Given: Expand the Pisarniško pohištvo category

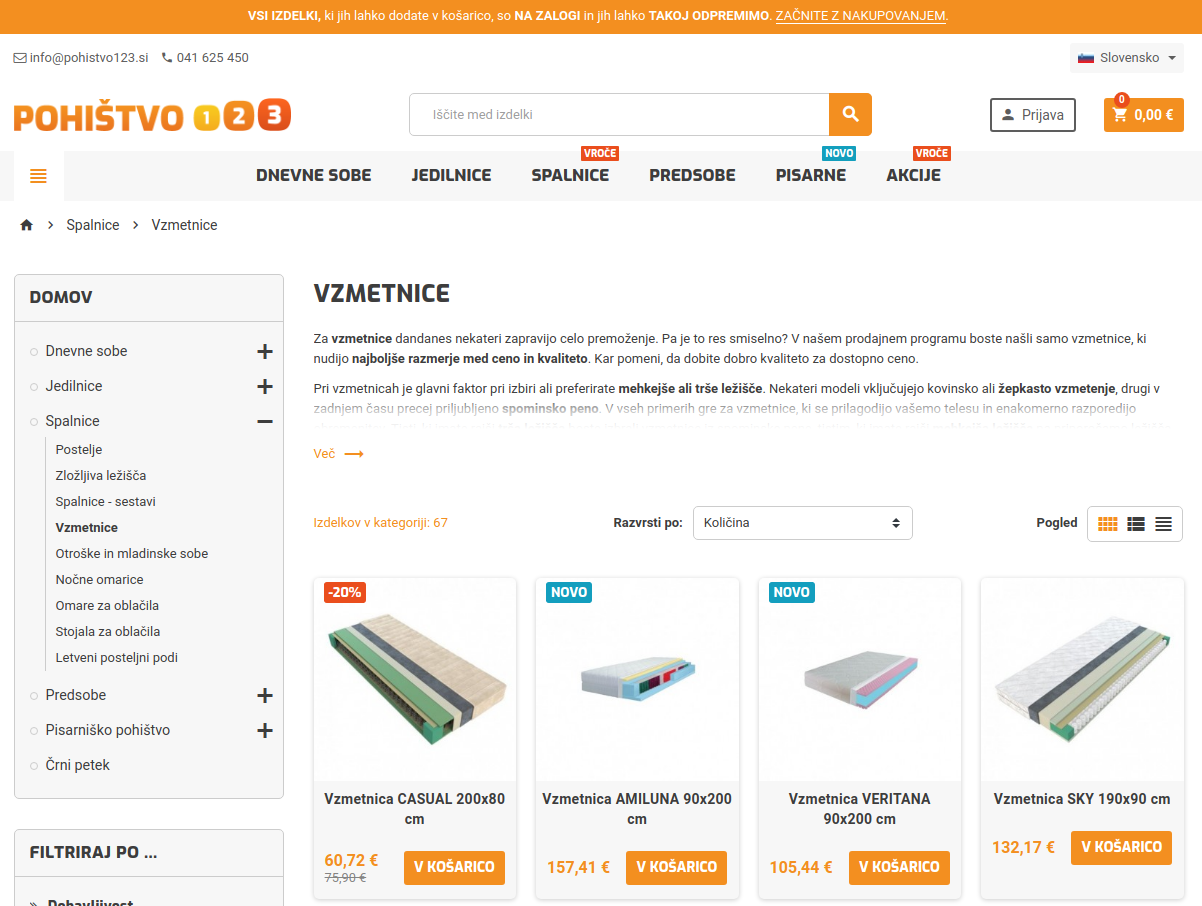Looking at the screenshot, I should [x=265, y=730].
